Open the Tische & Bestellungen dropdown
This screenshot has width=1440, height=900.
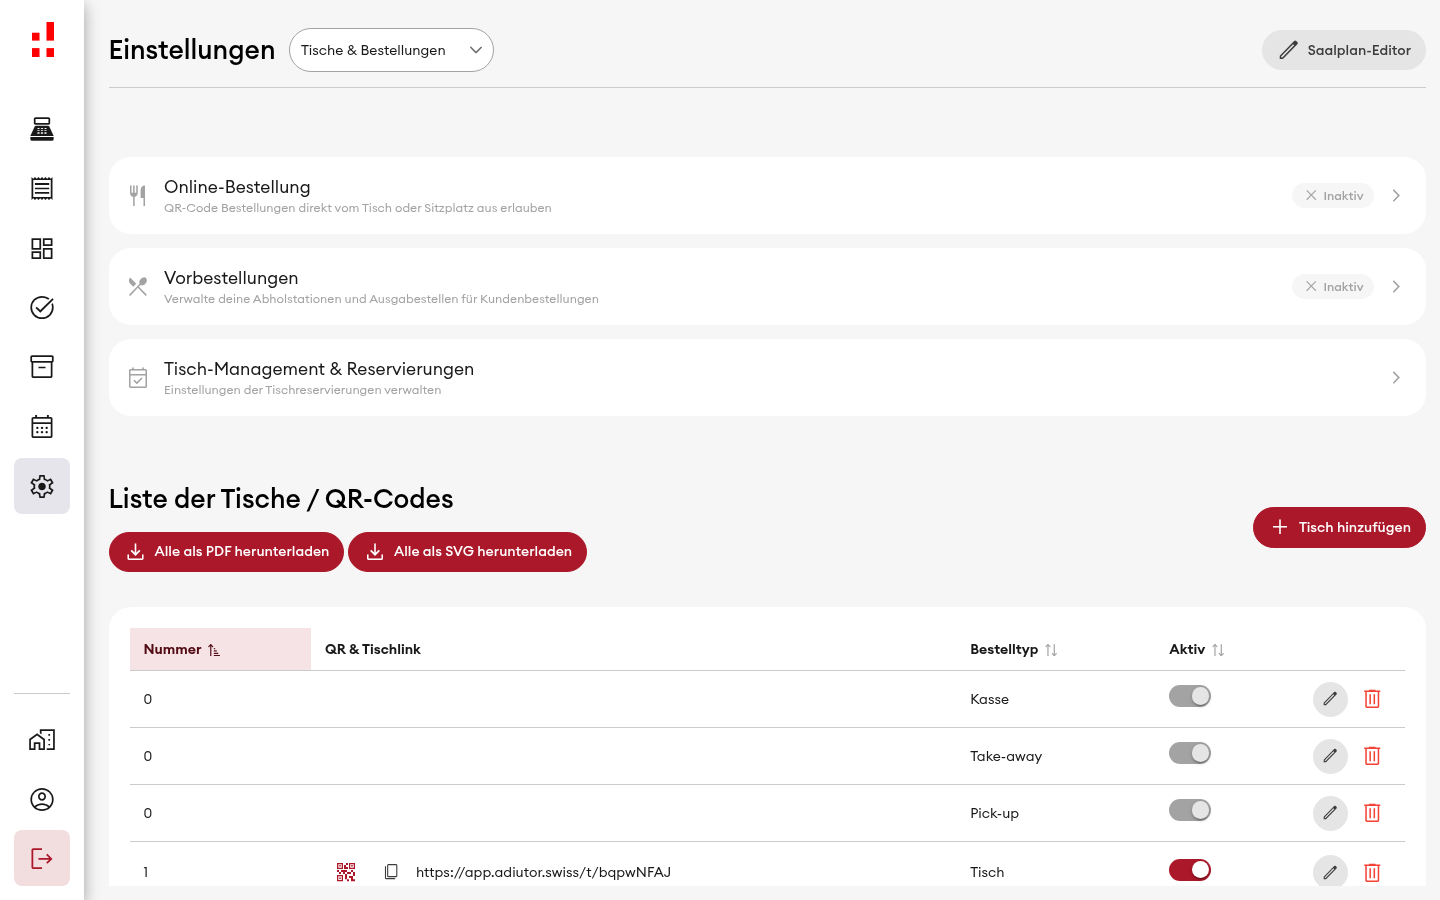tap(391, 50)
